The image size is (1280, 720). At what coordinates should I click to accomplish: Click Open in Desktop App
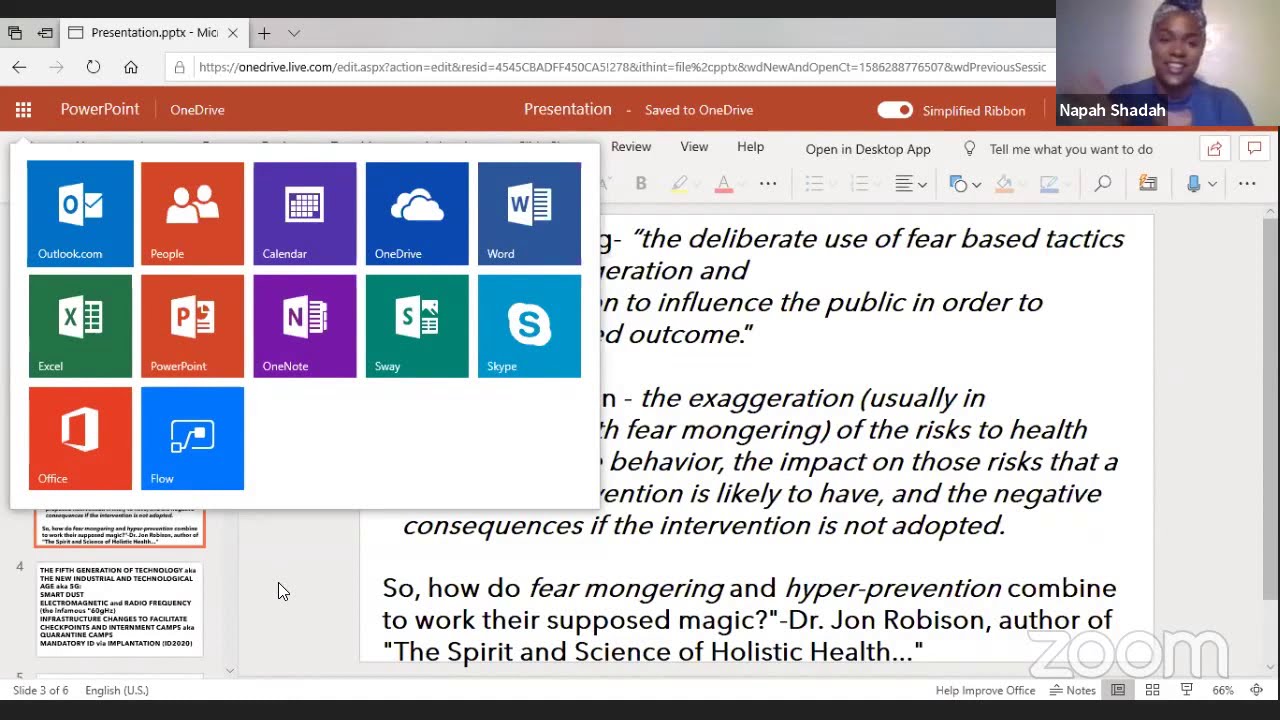[x=868, y=149]
